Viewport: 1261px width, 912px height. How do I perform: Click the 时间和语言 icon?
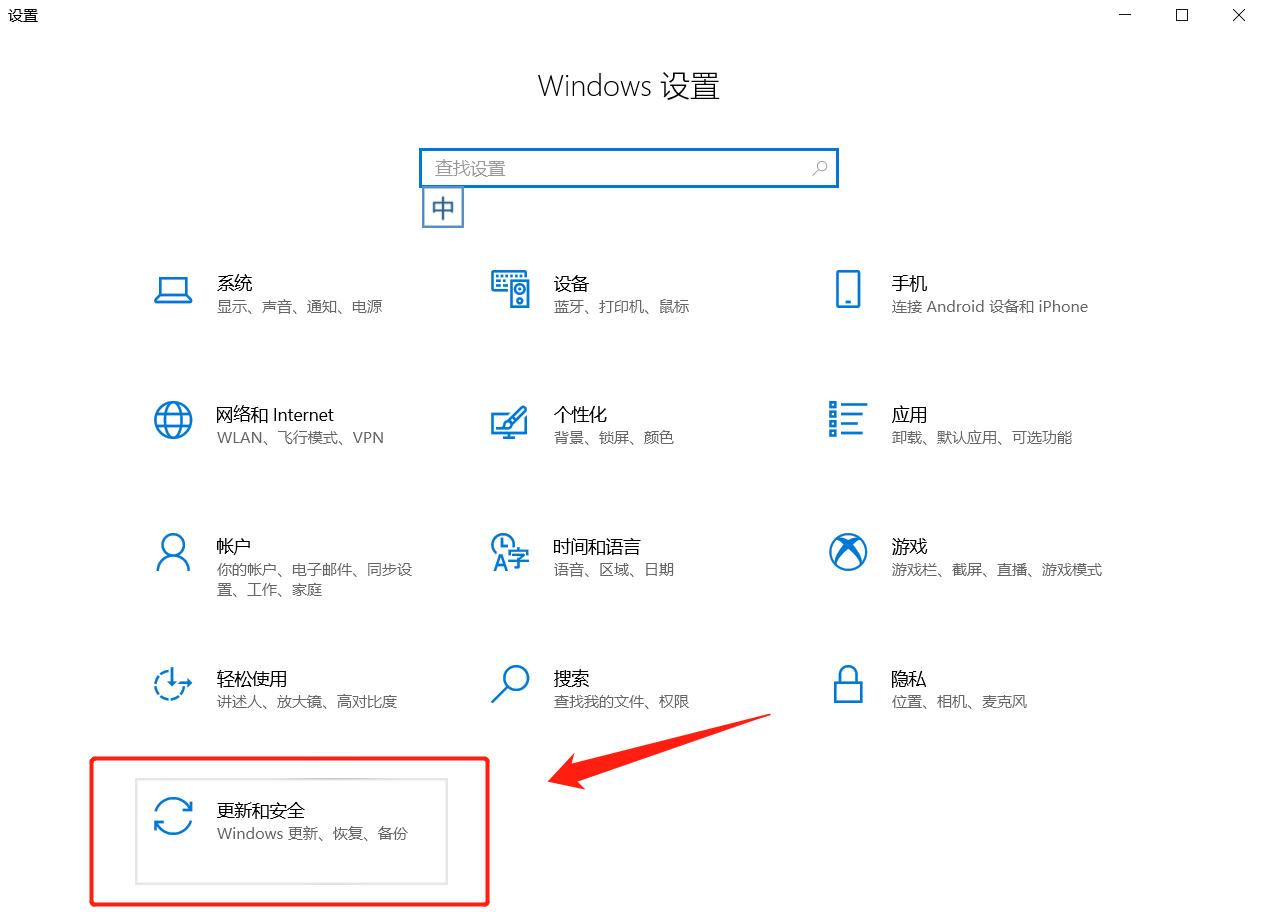point(510,552)
